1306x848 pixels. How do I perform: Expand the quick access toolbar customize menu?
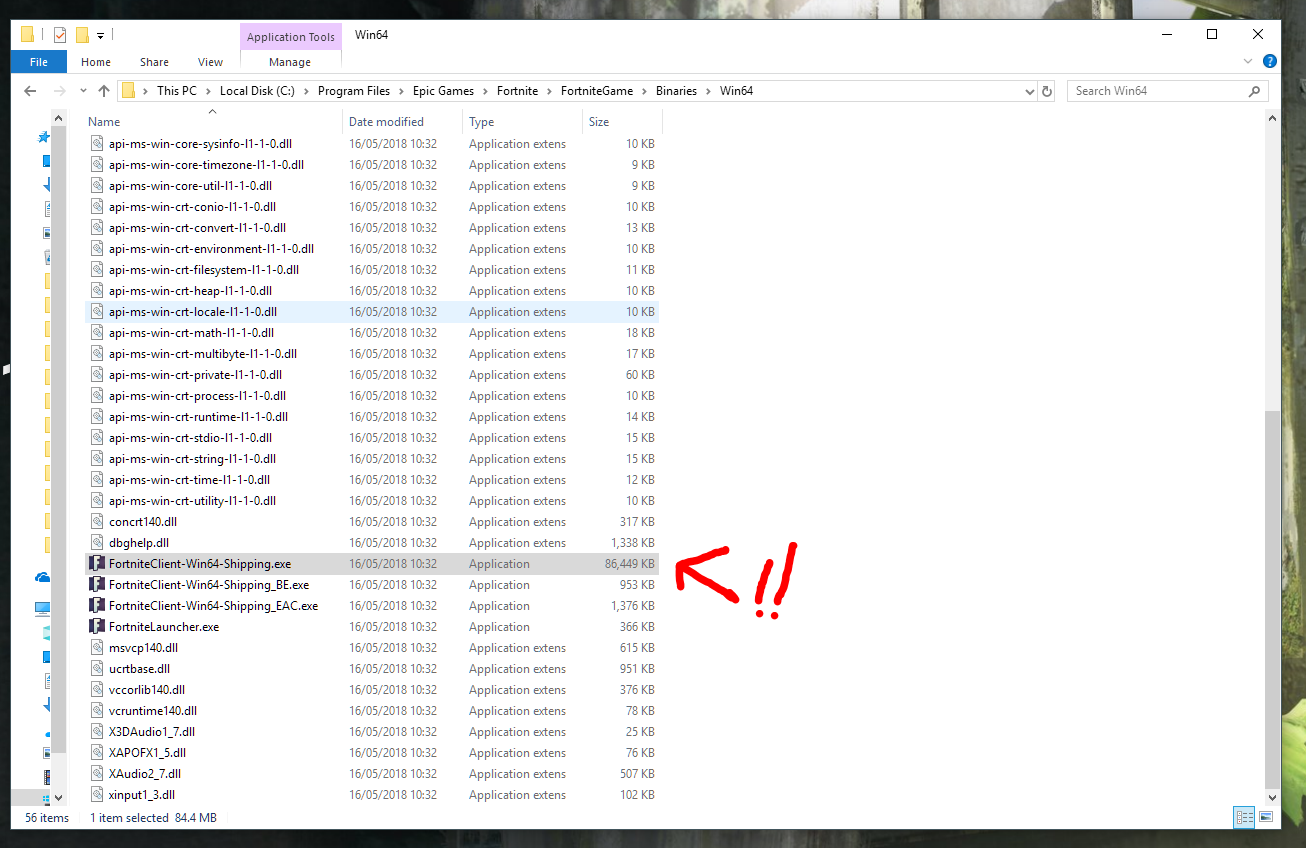(100, 33)
